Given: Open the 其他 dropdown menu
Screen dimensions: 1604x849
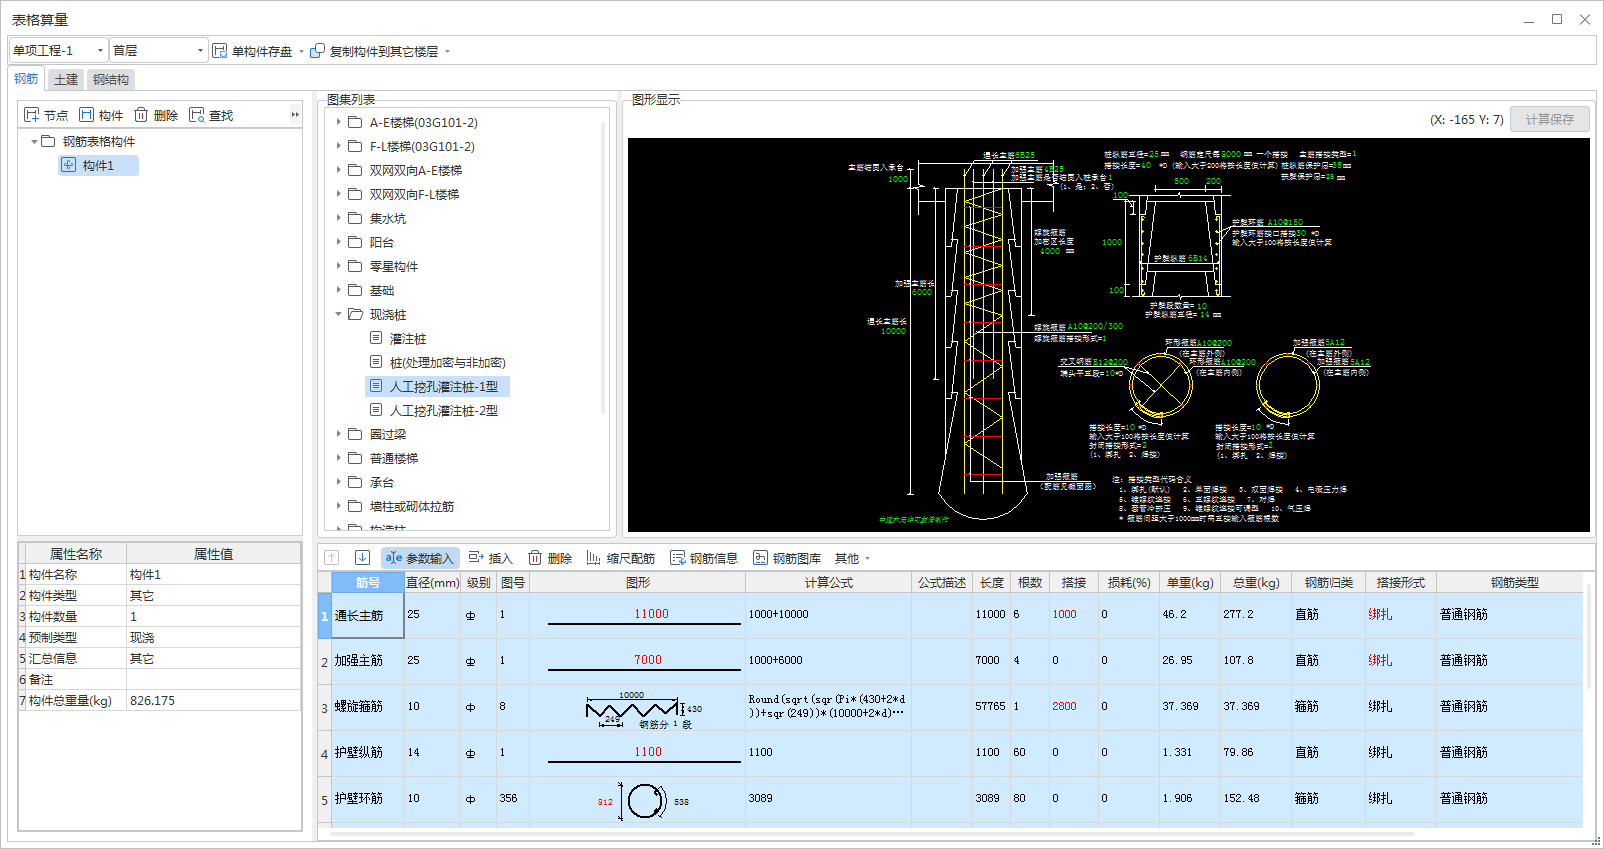Looking at the screenshot, I should 853,558.
